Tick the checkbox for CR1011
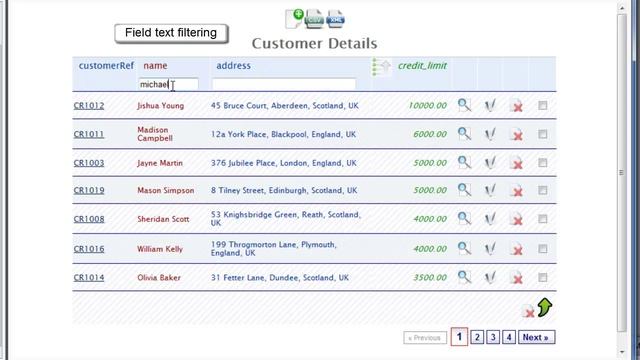The width and height of the screenshot is (640, 360). tap(542, 134)
